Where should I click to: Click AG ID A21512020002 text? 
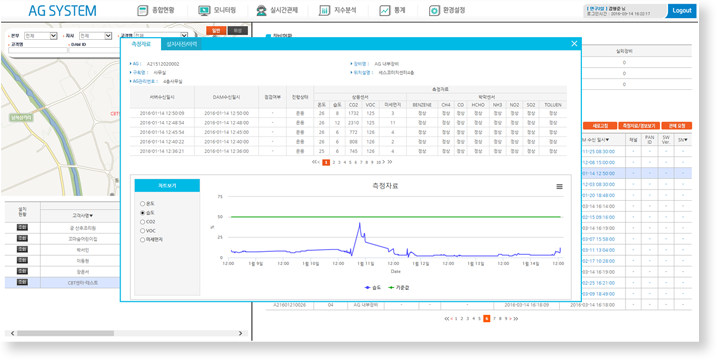click(163, 64)
